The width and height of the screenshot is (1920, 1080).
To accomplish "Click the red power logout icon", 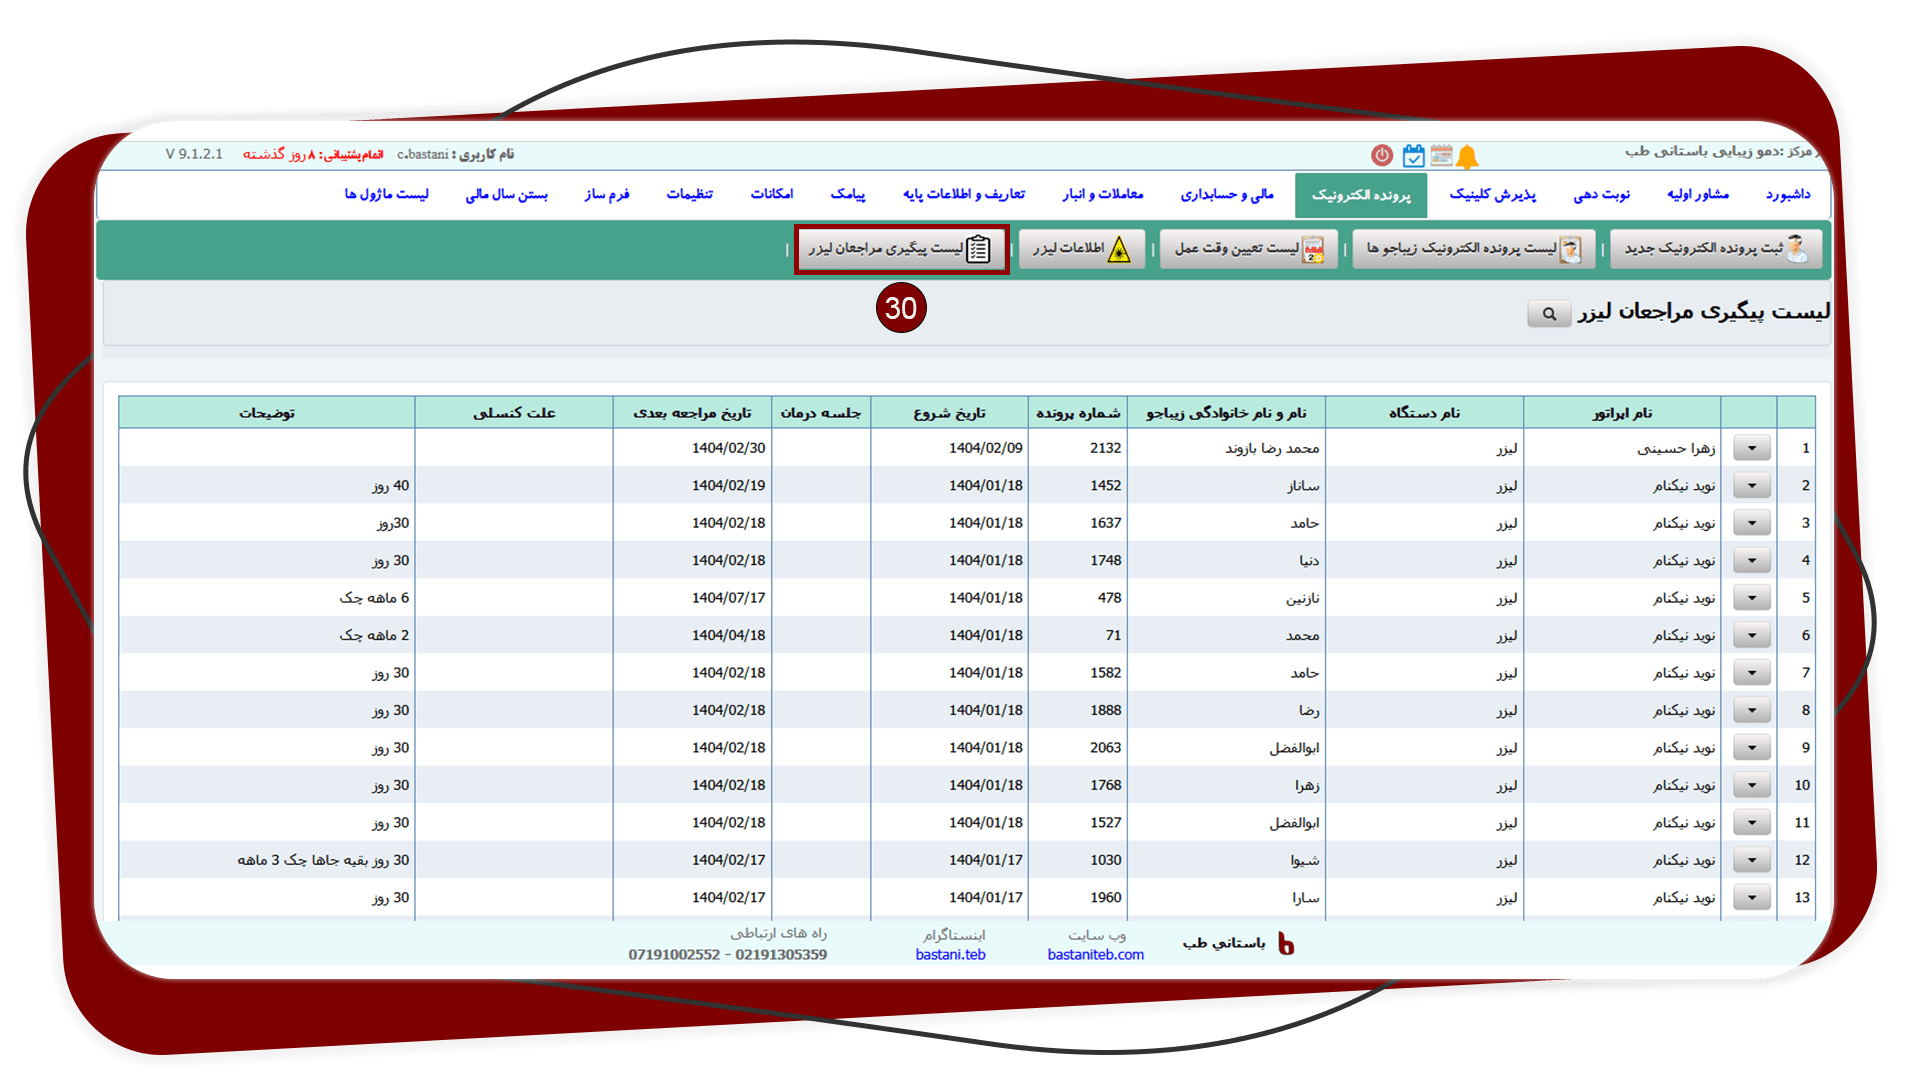I will 1382,155.
